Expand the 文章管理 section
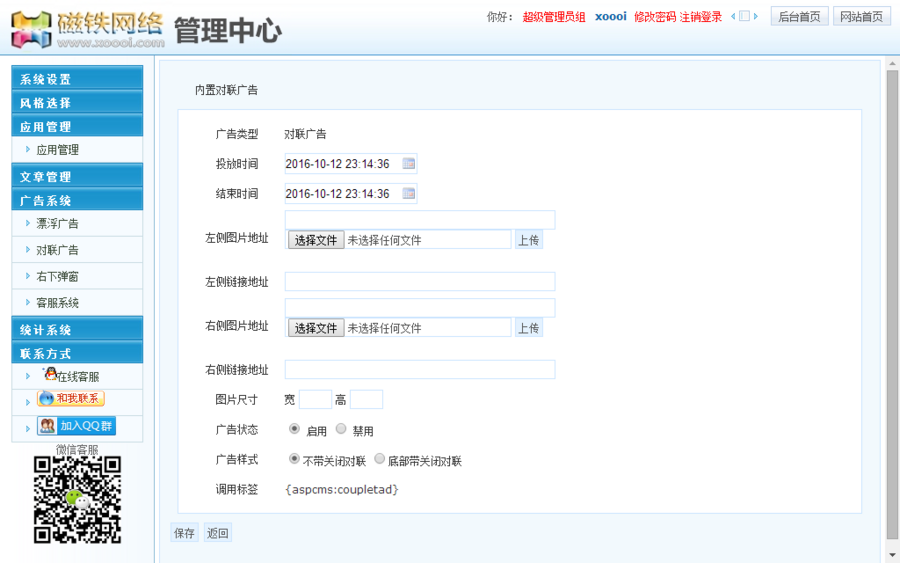This screenshot has width=900, height=563. coord(77,176)
